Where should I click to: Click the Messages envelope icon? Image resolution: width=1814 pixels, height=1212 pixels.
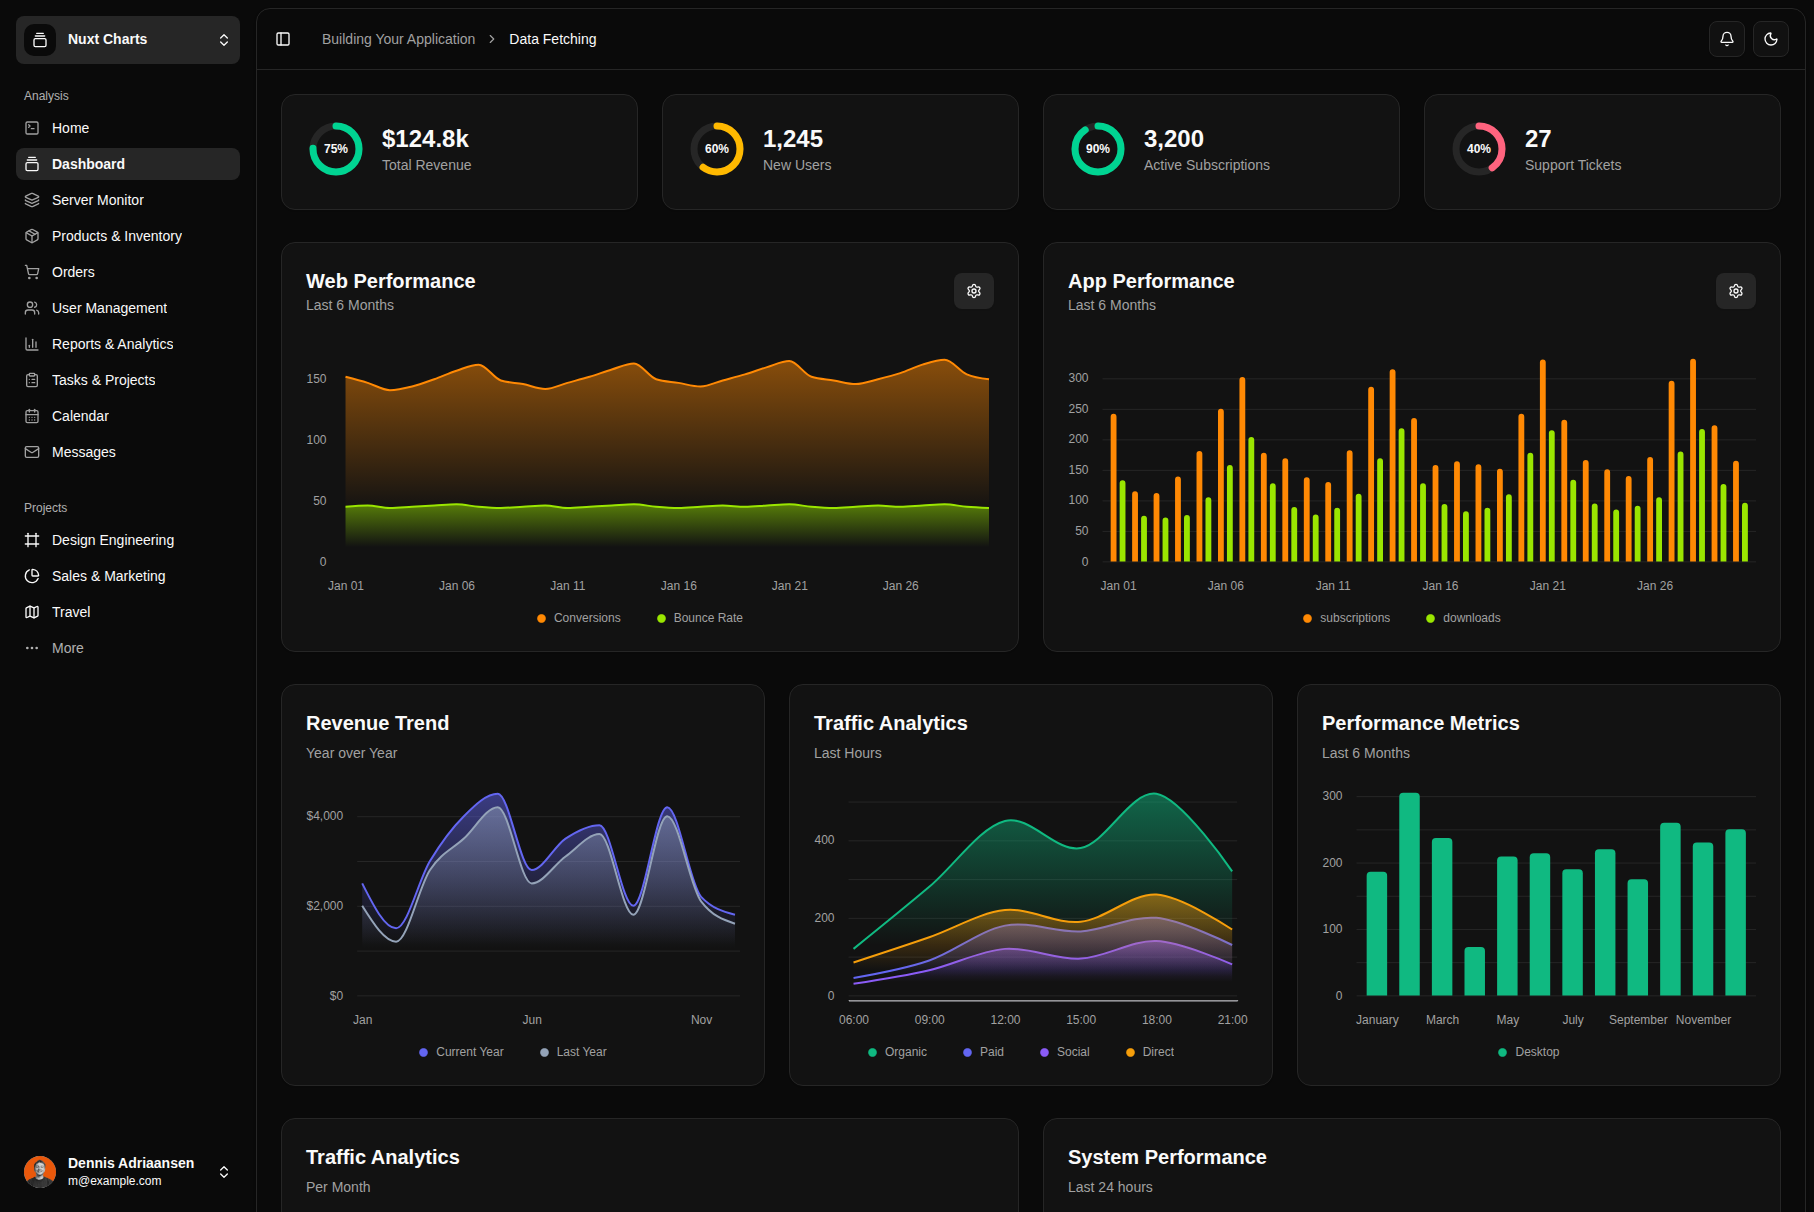pos(32,452)
